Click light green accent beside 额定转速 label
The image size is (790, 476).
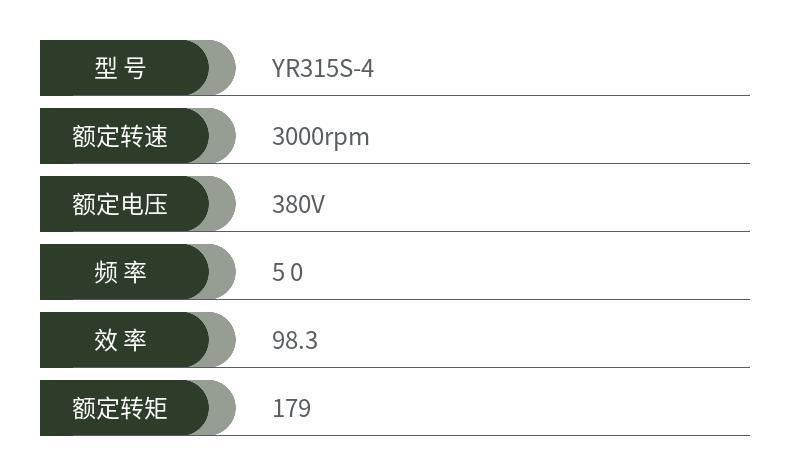[x=224, y=136]
